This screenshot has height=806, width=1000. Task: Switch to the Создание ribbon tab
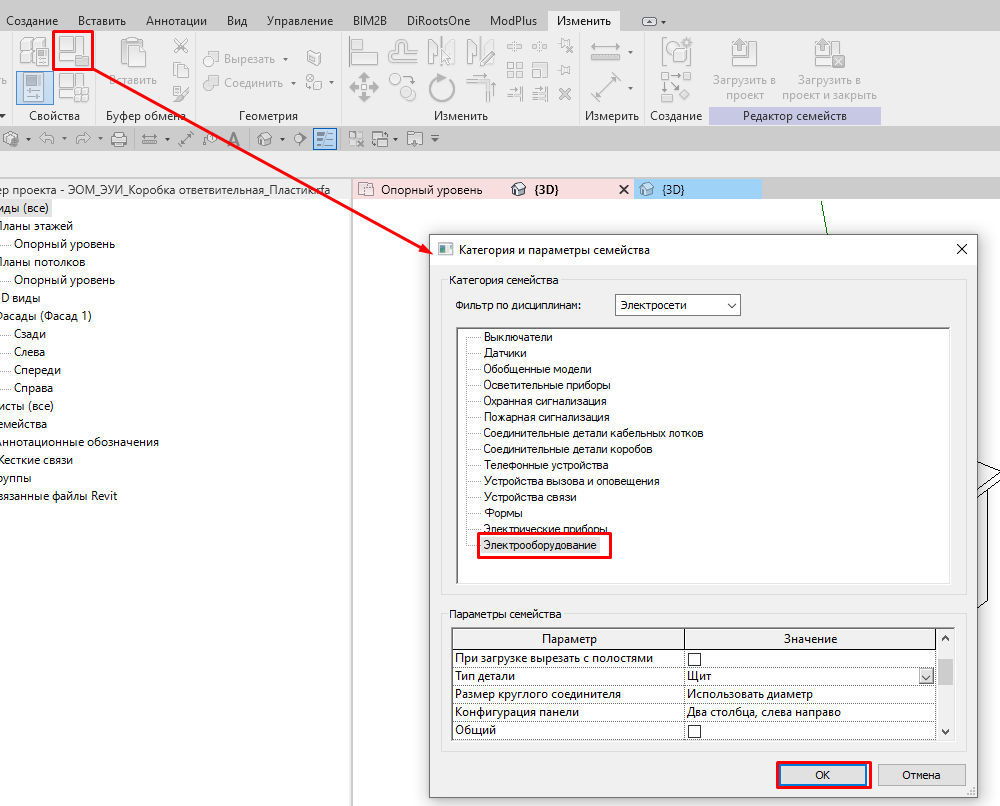tap(32, 20)
